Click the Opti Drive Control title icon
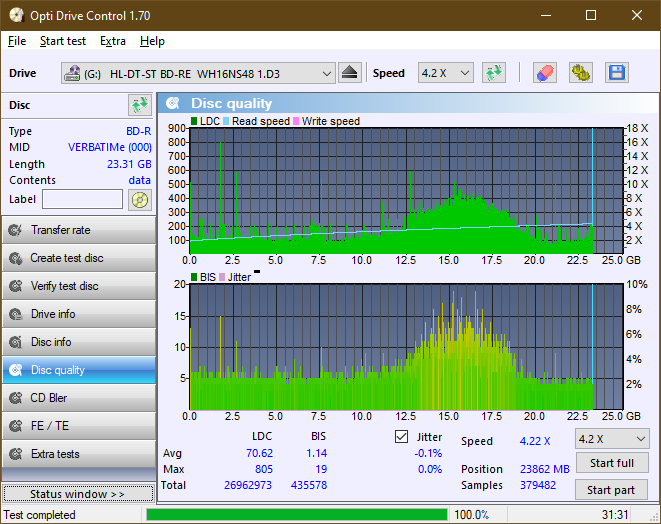Screen dimensions: 661x524 (x=16, y=16)
